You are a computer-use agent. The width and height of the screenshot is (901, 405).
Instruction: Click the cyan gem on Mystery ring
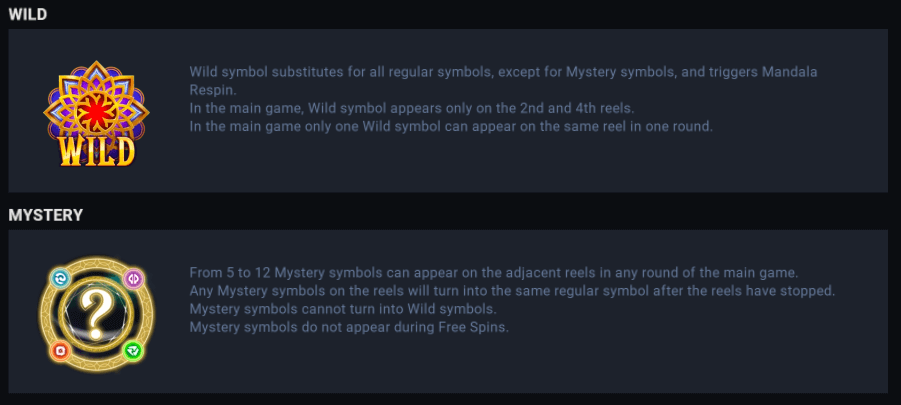click(59, 277)
